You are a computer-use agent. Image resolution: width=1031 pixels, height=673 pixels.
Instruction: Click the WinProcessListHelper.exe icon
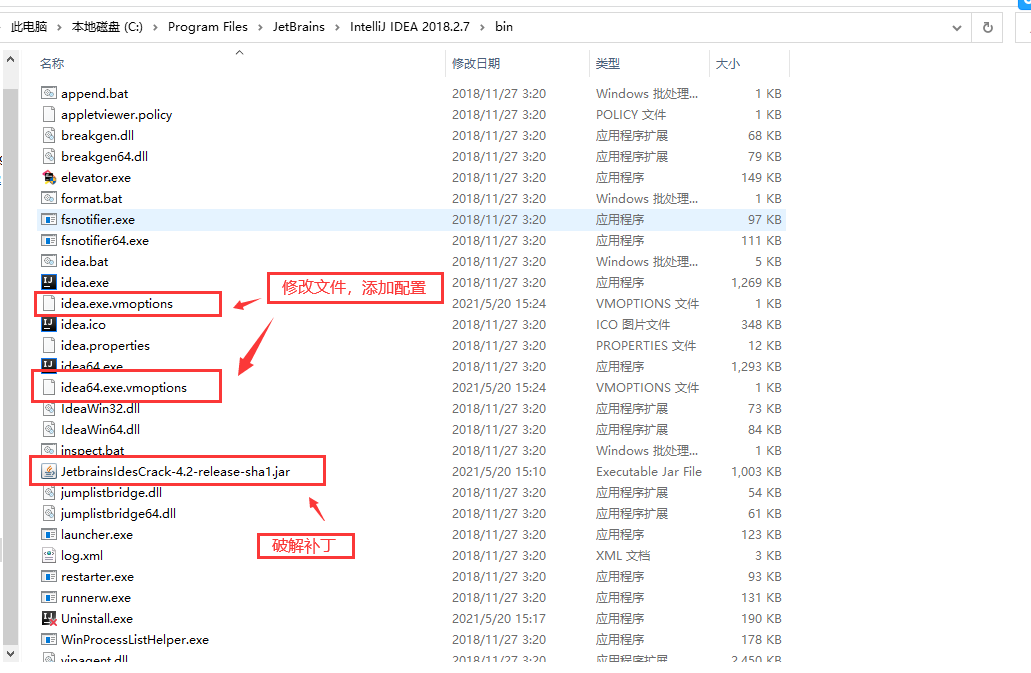coord(49,640)
